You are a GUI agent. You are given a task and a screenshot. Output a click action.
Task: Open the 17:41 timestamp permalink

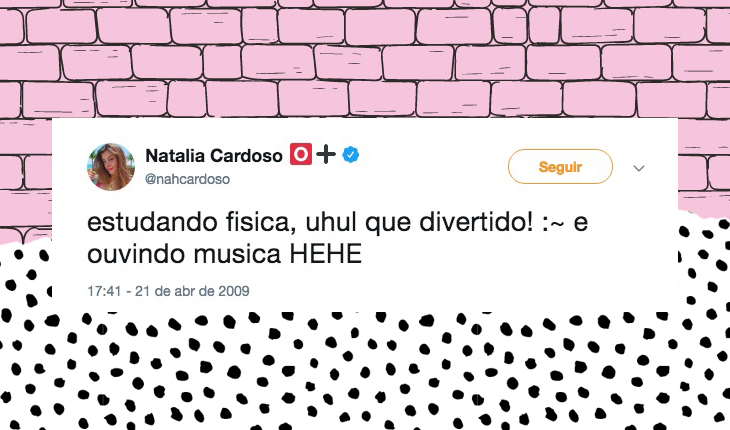104,291
